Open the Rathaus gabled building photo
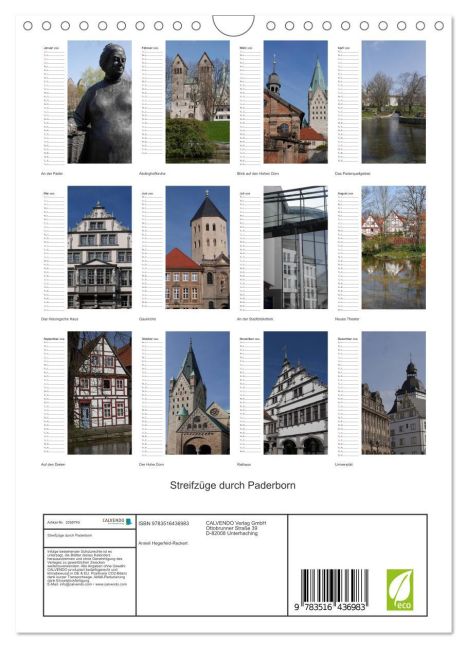This screenshot has height=648, width=467. [295, 393]
